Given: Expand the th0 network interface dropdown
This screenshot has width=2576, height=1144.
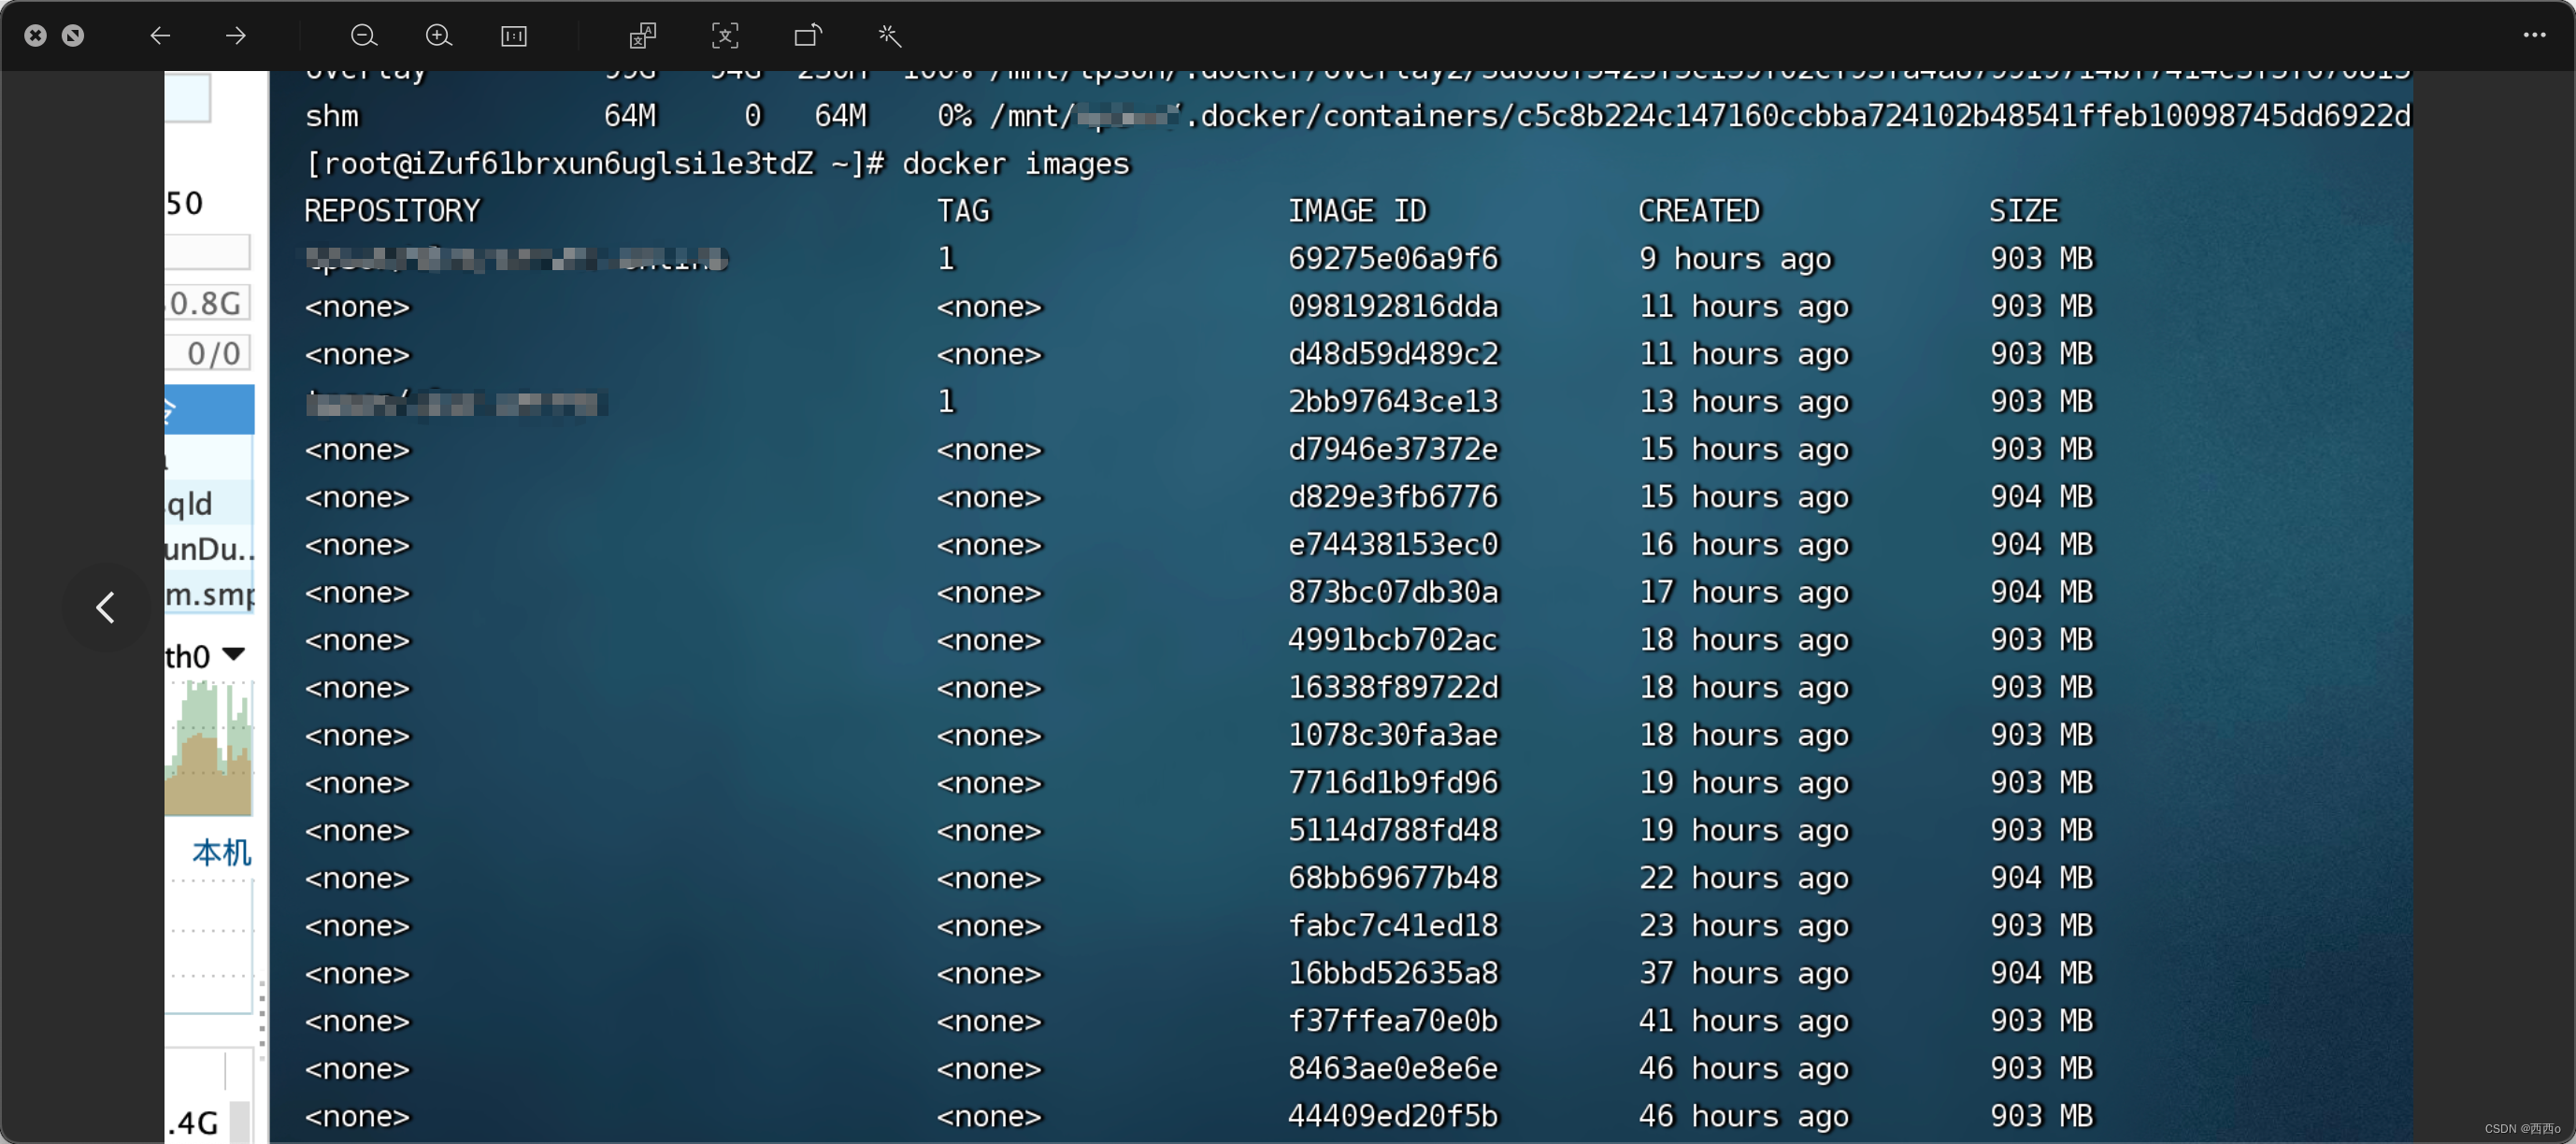Looking at the screenshot, I should click(x=233, y=654).
